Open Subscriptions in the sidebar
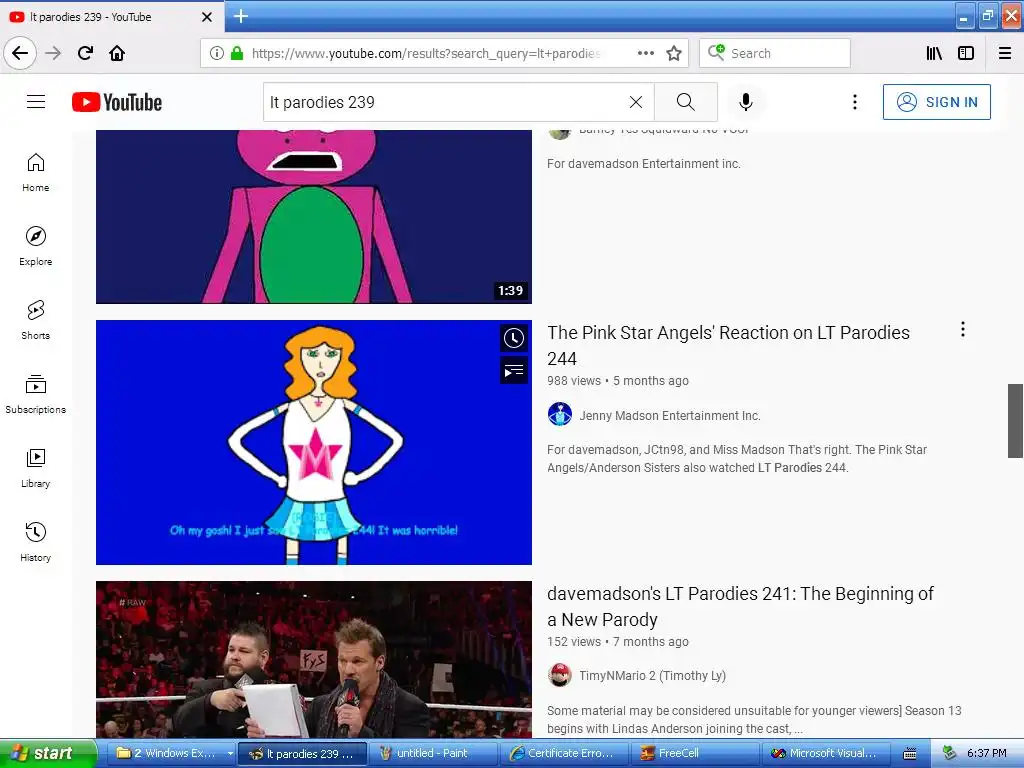 coord(35,394)
